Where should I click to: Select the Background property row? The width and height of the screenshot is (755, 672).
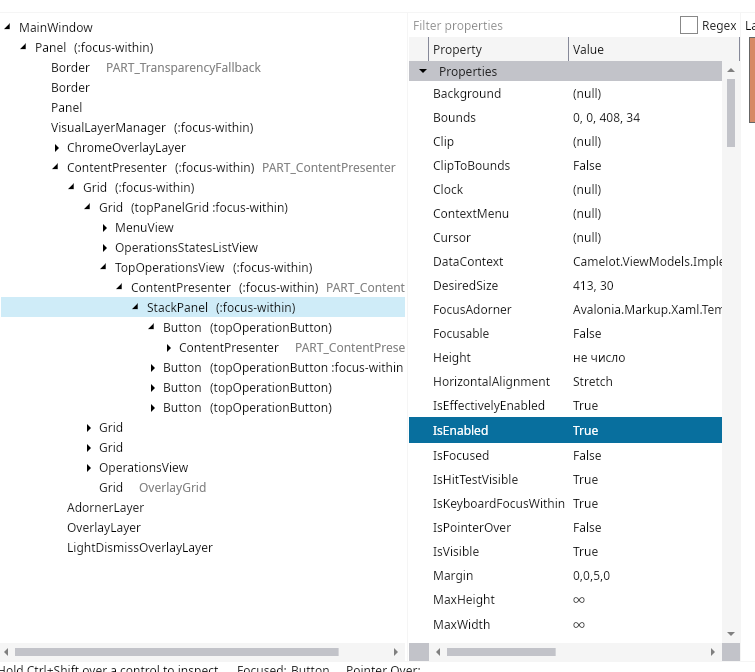[x=565, y=93]
